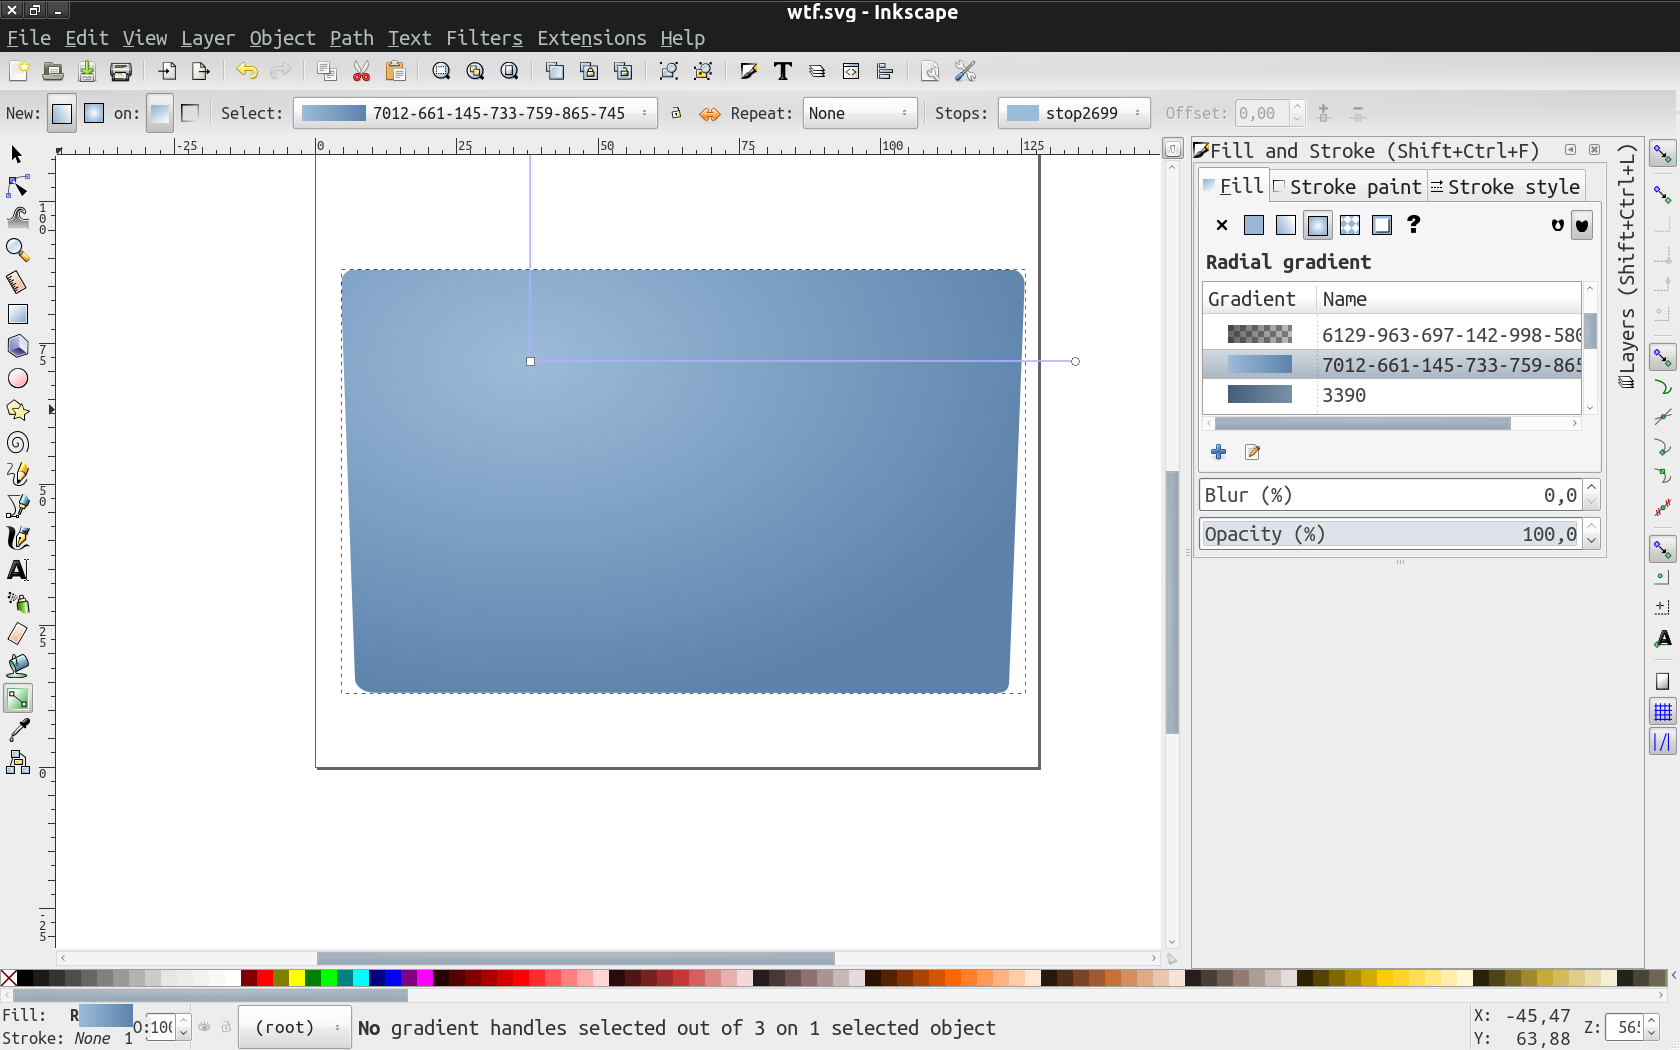Screen dimensions: 1680x1050
Task: Select the Text tool
Action: click(17, 570)
